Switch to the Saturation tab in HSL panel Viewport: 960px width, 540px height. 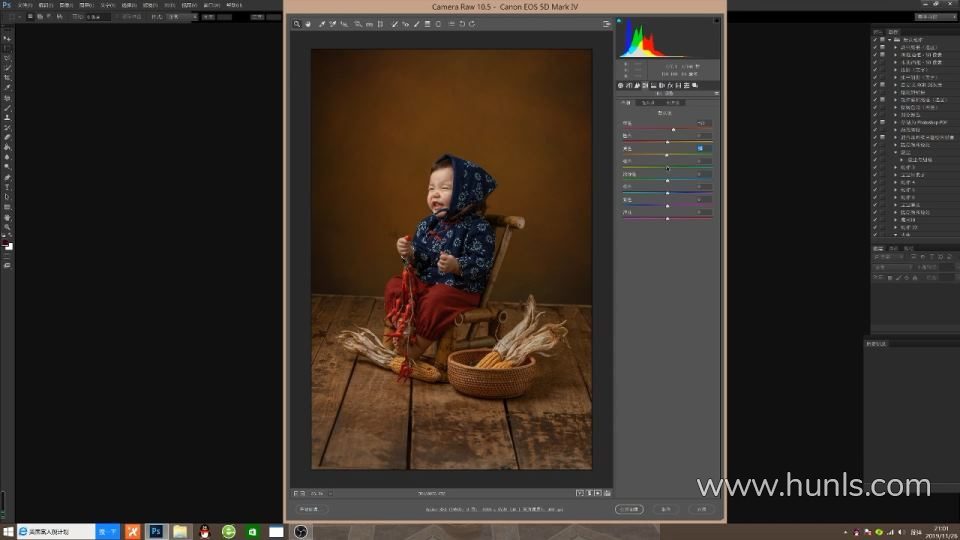648,102
